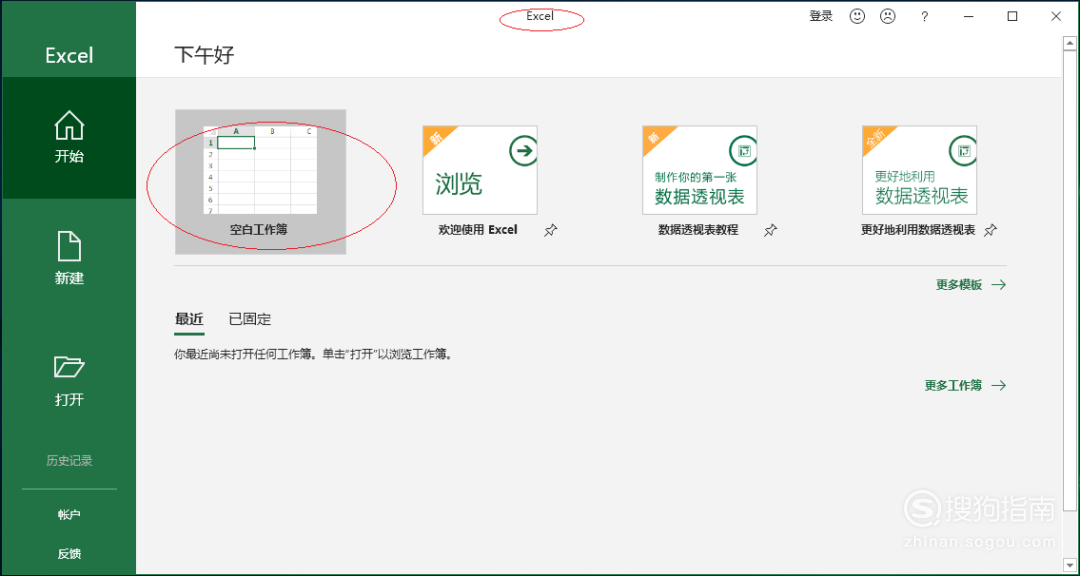Open 反馈 in the sidebar
The width and height of the screenshot is (1080, 576).
pyautogui.click(x=69, y=553)
